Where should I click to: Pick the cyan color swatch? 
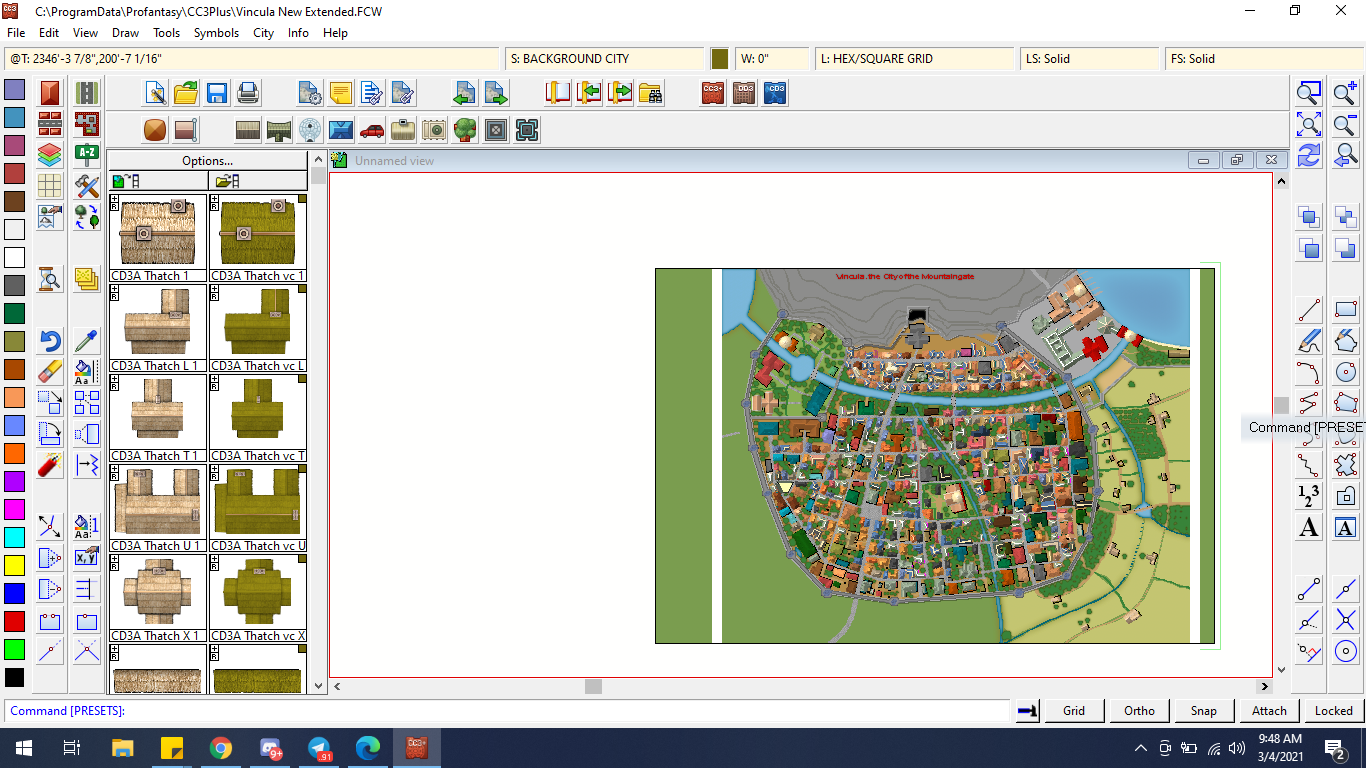(x=14, y=537)
